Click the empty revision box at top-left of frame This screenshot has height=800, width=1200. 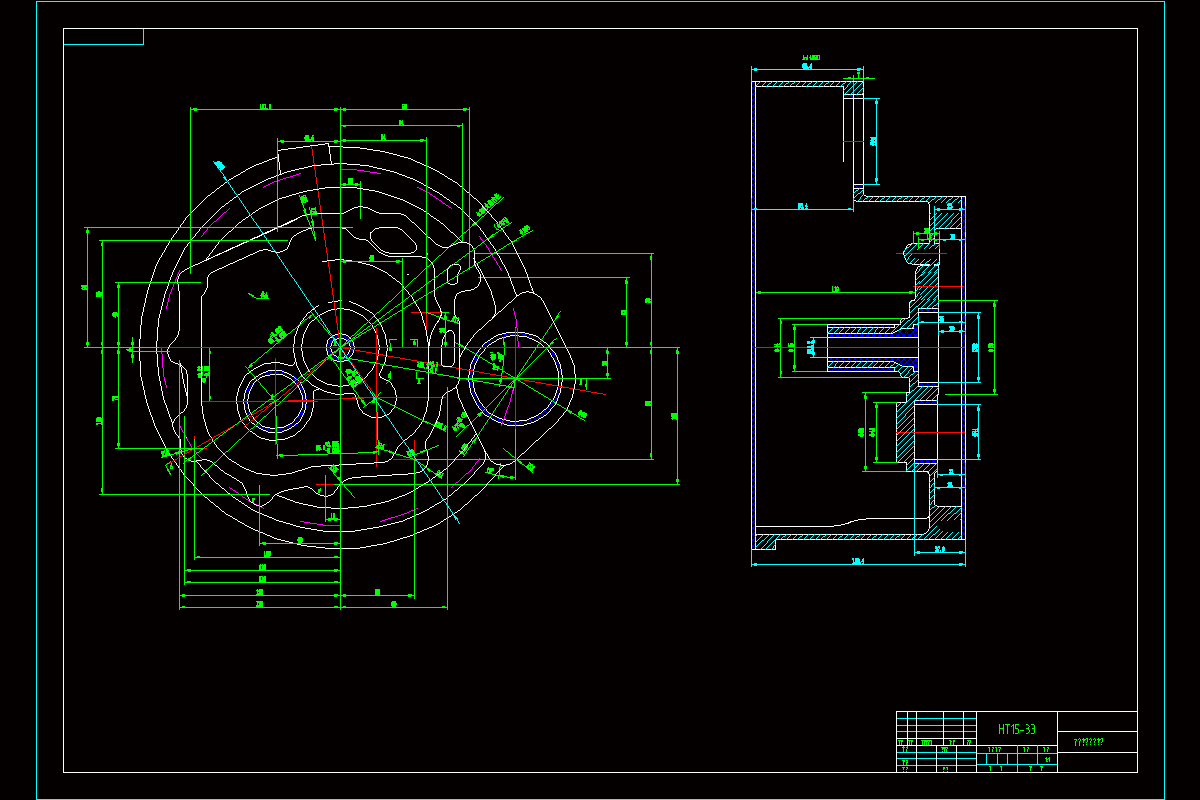point(103,37)
